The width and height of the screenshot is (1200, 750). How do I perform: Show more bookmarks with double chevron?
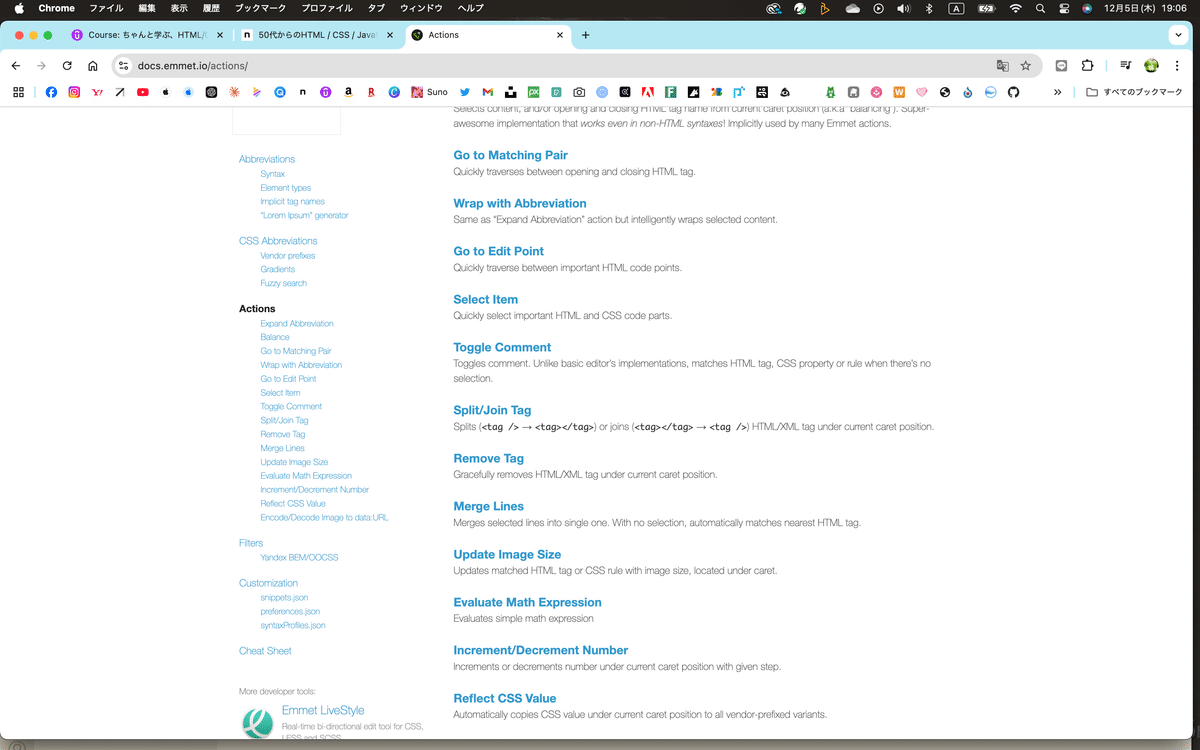[x=1058, y=92]
